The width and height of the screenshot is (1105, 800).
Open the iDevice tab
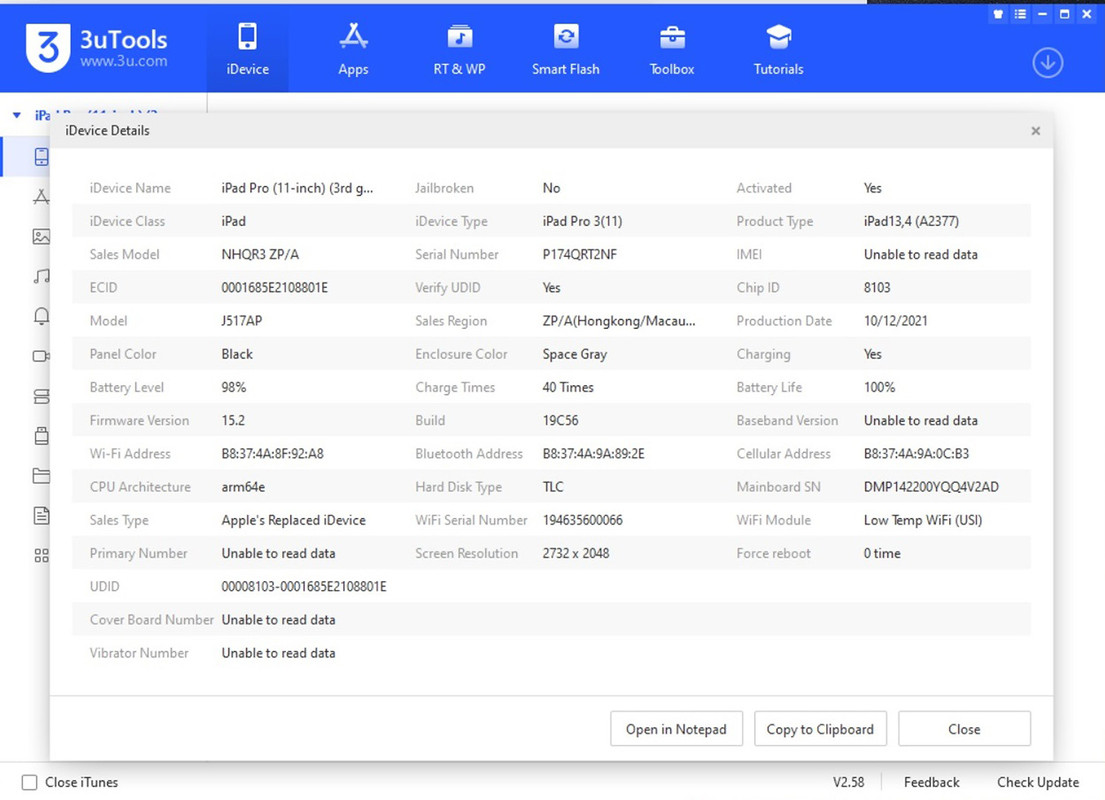(x=247, y=49)
